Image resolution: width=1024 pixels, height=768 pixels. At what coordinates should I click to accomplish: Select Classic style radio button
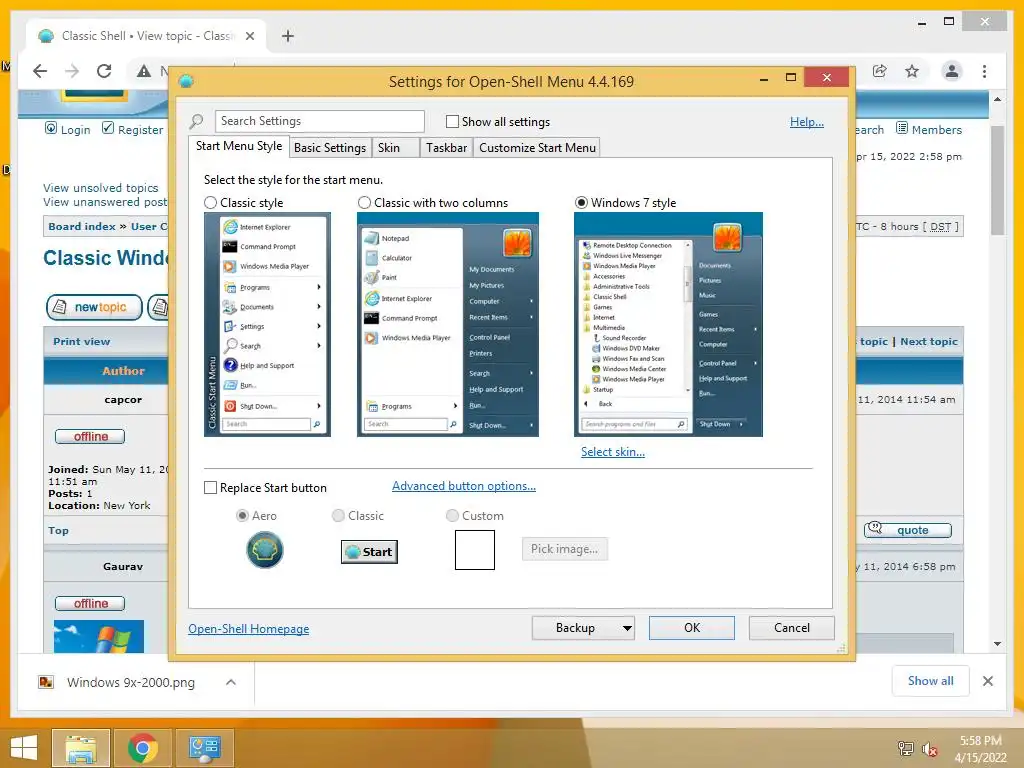(x=210, y=202)
